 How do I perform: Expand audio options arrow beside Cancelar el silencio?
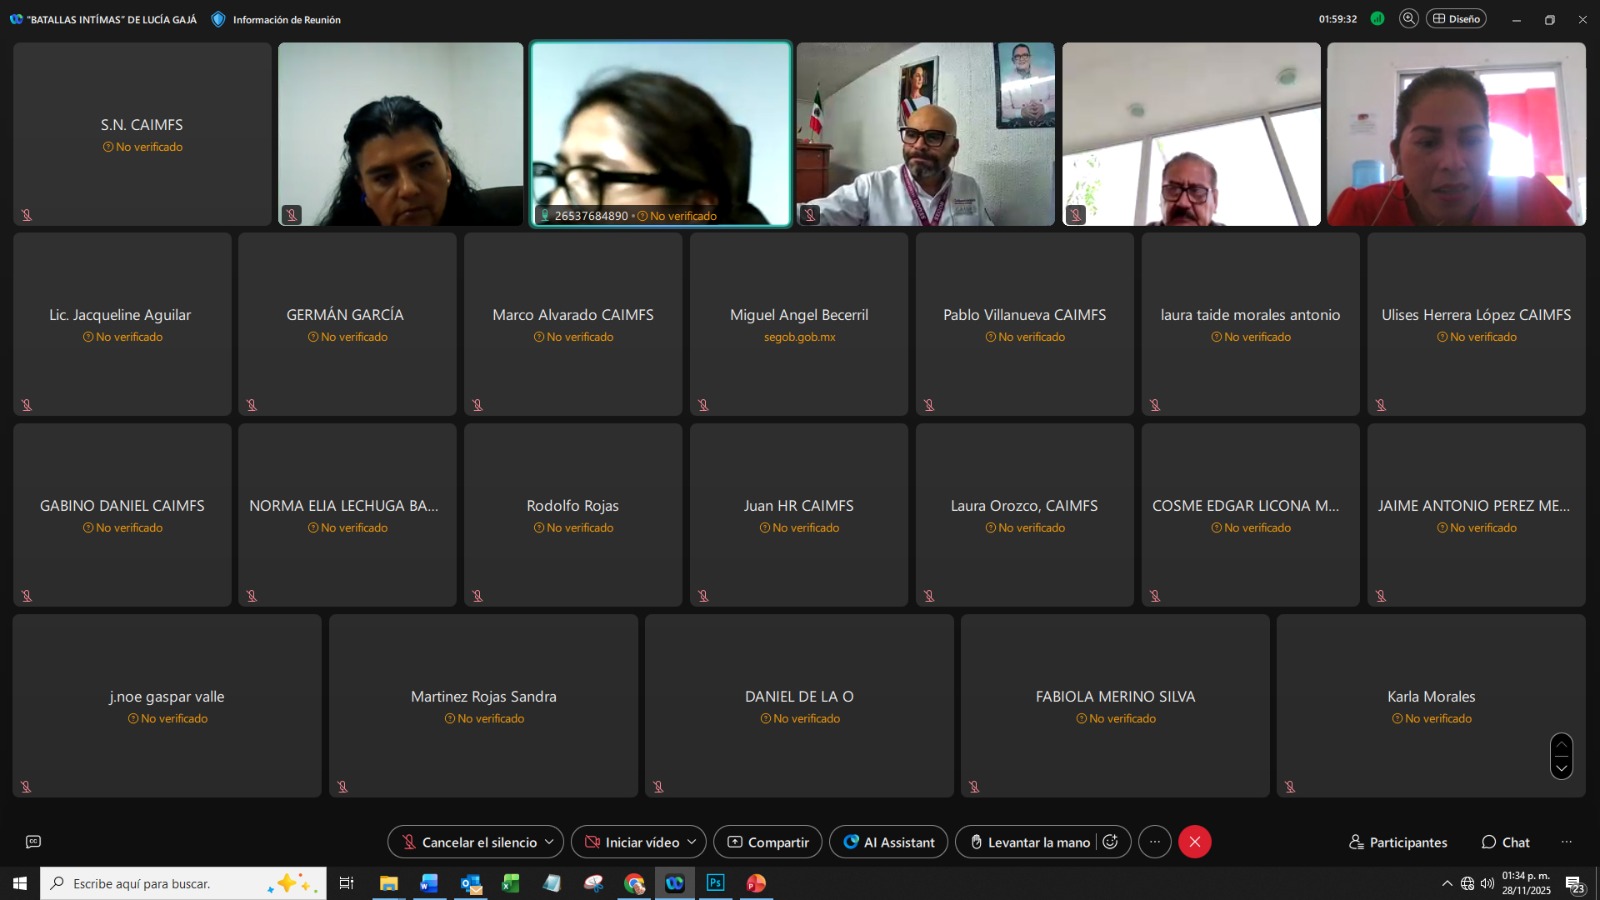tap(549, 842)
